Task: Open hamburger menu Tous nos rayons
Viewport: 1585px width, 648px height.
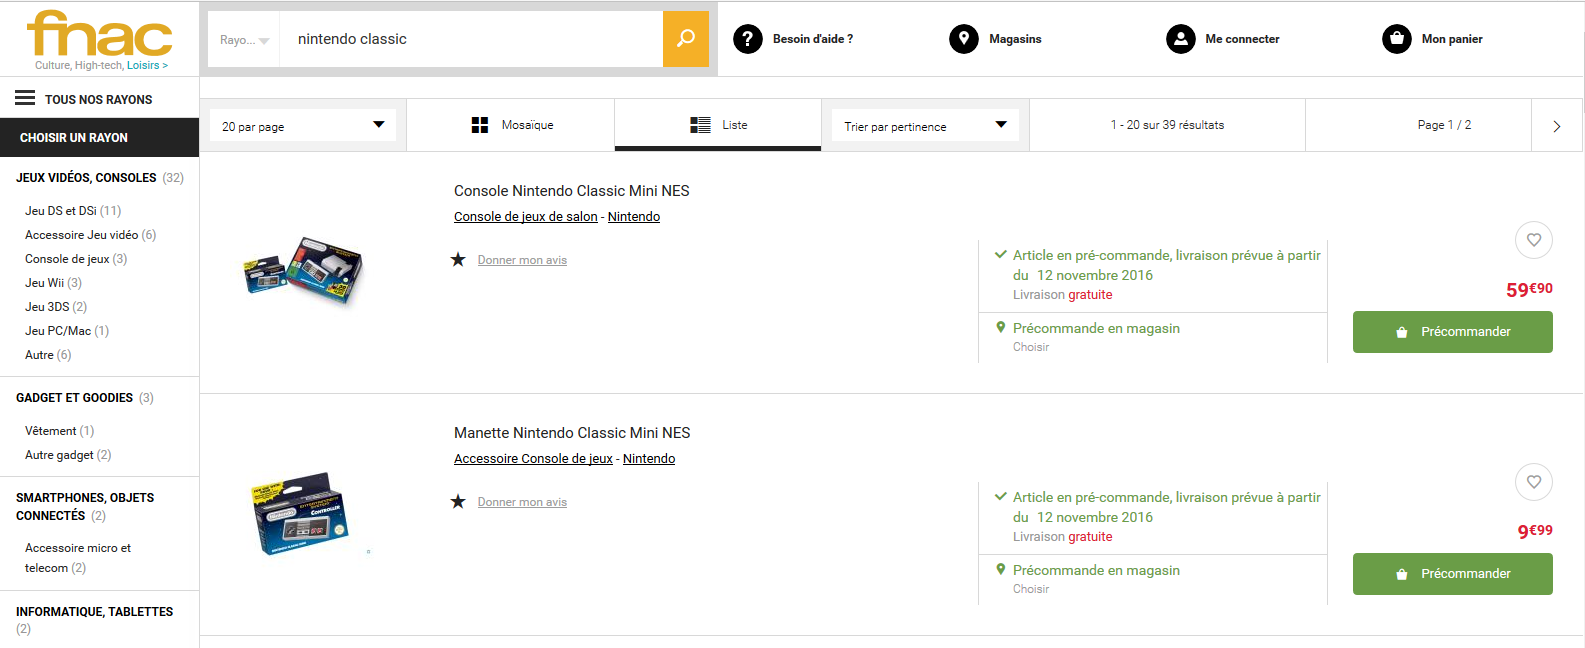Action: (x=25, y=98)
